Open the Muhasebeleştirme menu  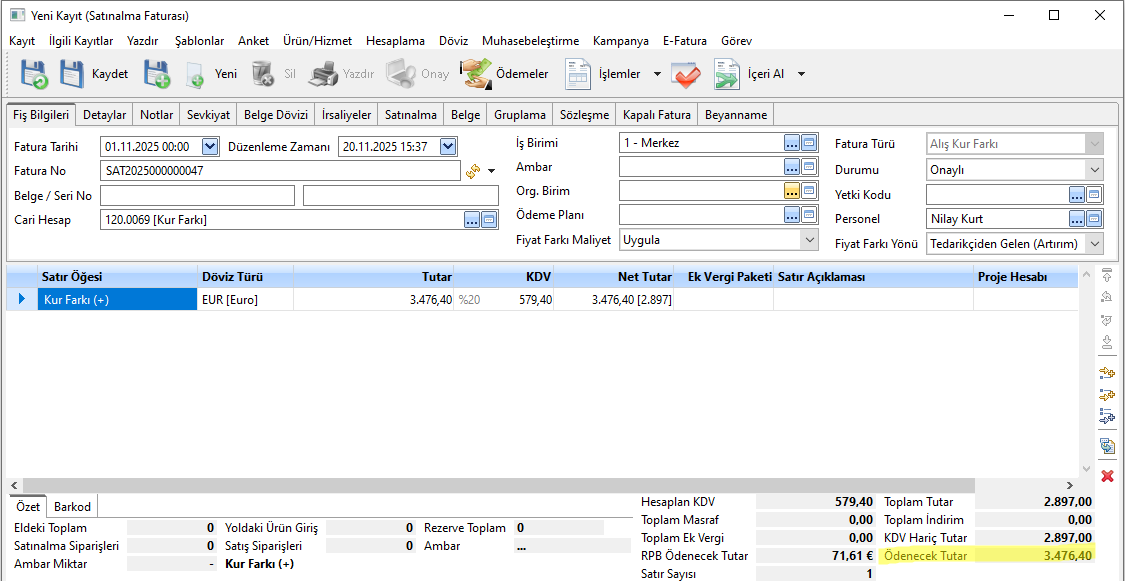[530, 41]
